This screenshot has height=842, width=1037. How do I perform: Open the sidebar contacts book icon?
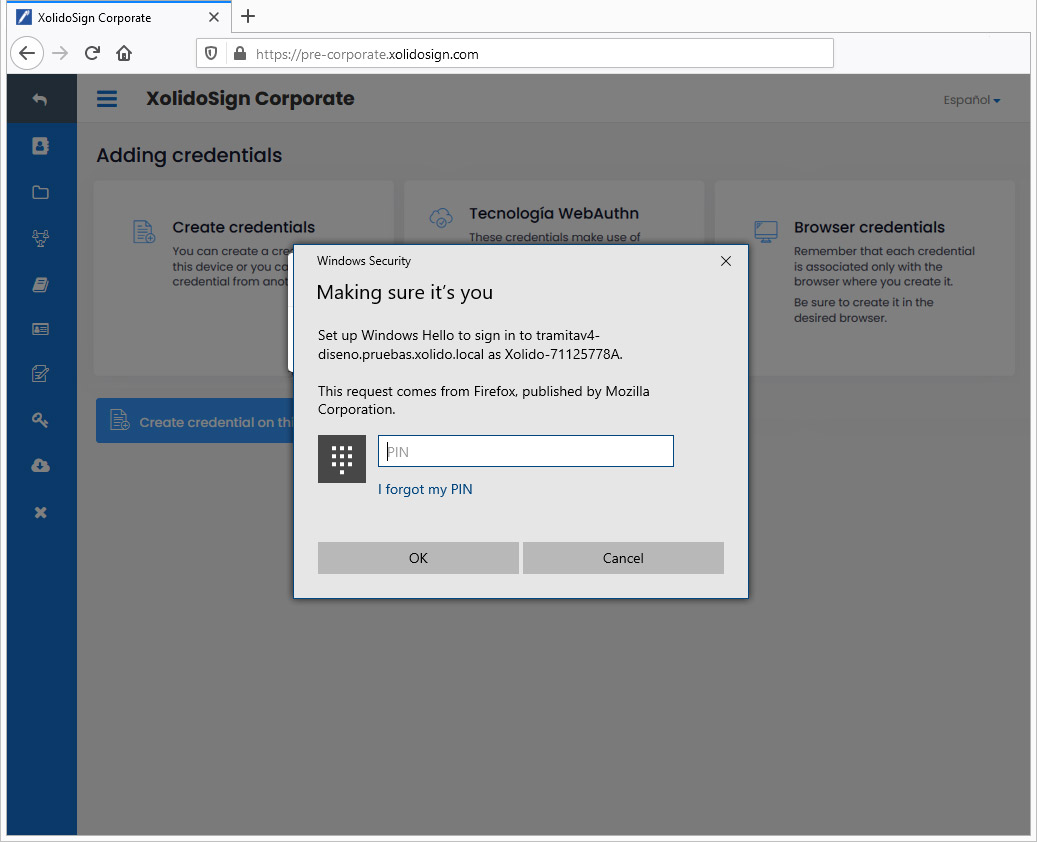(40, 146)
